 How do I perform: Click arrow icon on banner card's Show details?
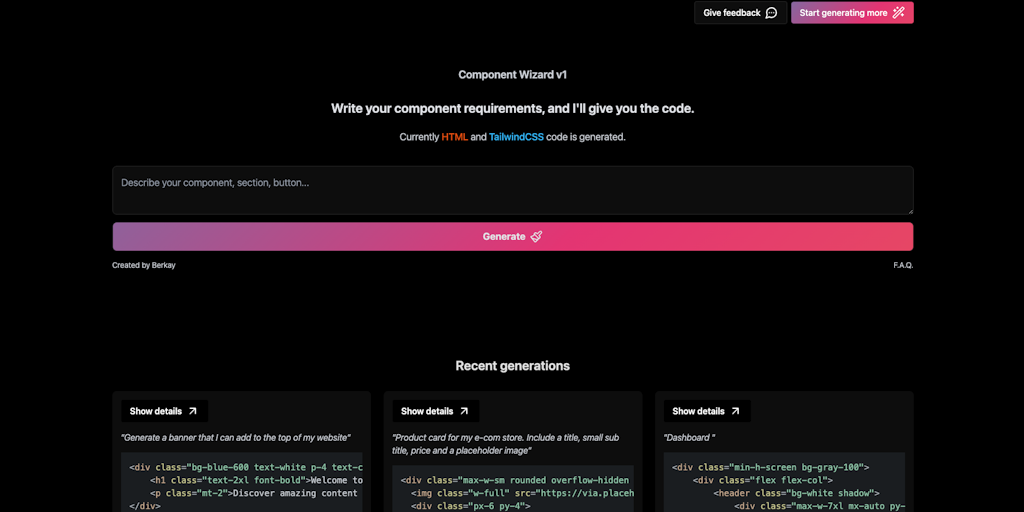tap(193, 411)
